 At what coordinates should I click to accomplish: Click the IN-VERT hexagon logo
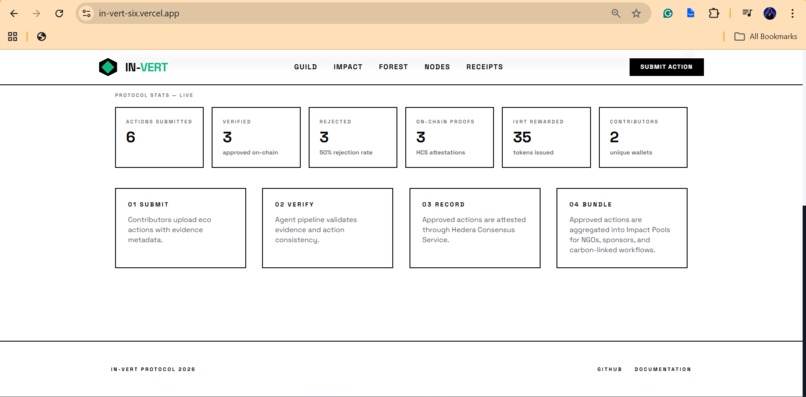[x=108, y=67]
